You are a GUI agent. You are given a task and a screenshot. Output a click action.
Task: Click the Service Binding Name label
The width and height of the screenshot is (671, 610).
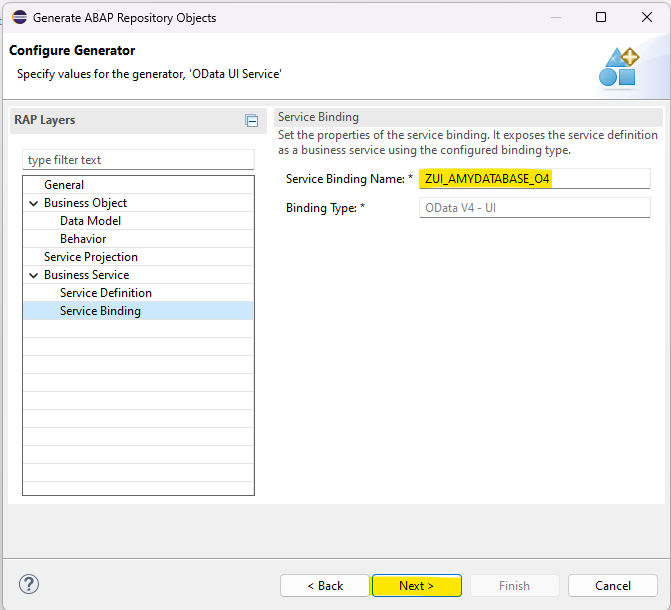pyautogui.click(x=349, y=179)
